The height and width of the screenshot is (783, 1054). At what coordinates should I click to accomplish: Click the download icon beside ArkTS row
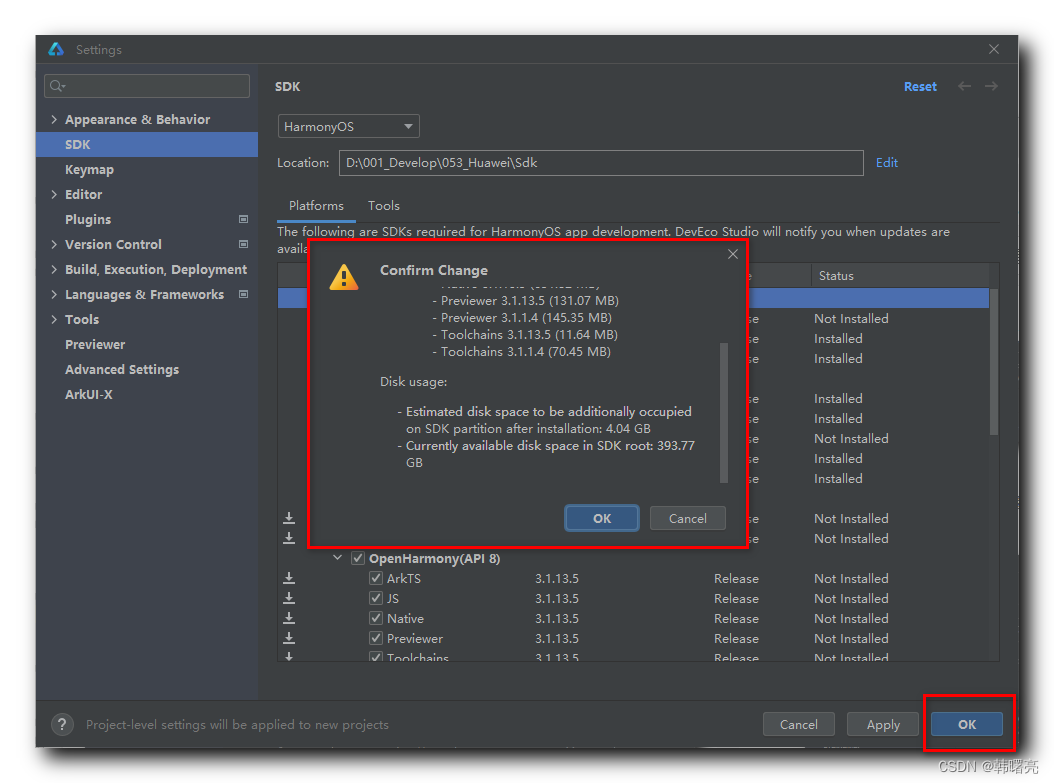[289, 578]
